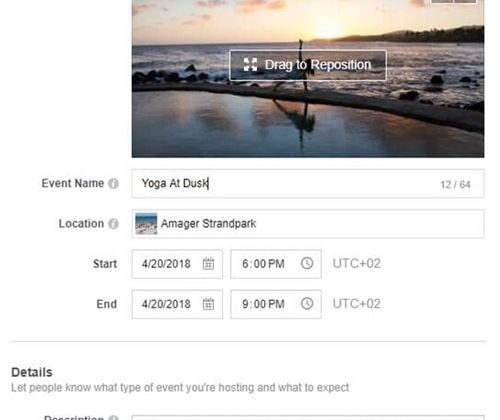Click the UTC+02 timezone next to Start
The height and width of the screenshot is (420, 500).
point(356,263)
